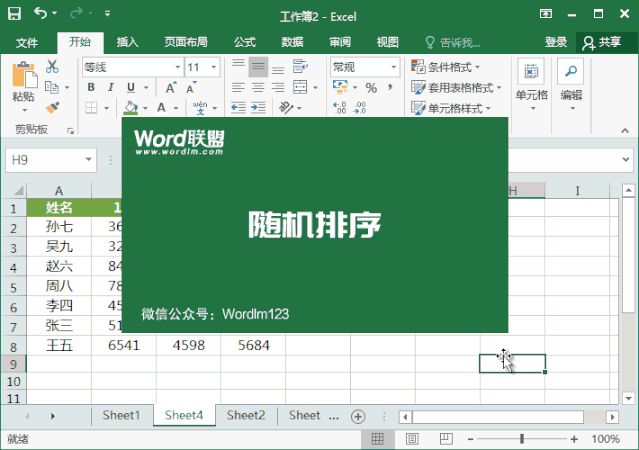Image resolution: width=639 pixels, height=450 pixels.
Task: Switch to Page Layout view icon
Action: (x=412, y=439)
